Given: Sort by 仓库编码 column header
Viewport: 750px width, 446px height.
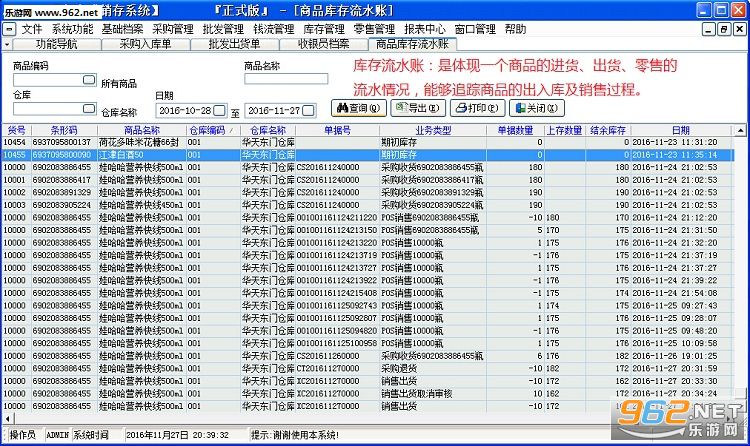Looking at the screenshot, I should pyautogui.click(x=213, y=130).
